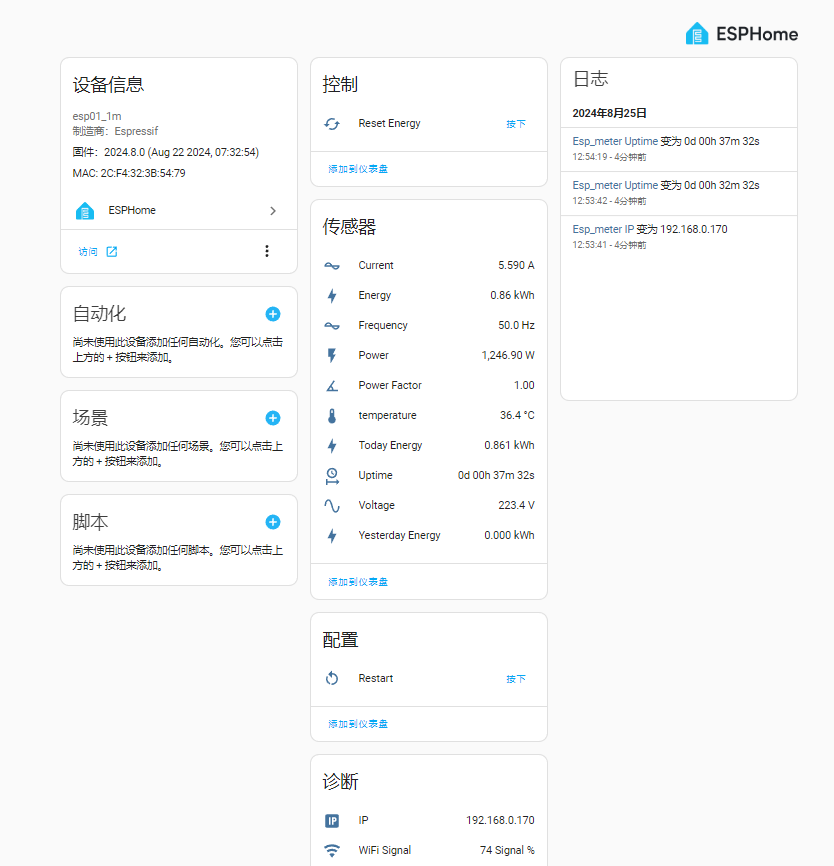Click the add automation plus icon
The width and height of the screenshot is (834, 866).
point(273,314)
